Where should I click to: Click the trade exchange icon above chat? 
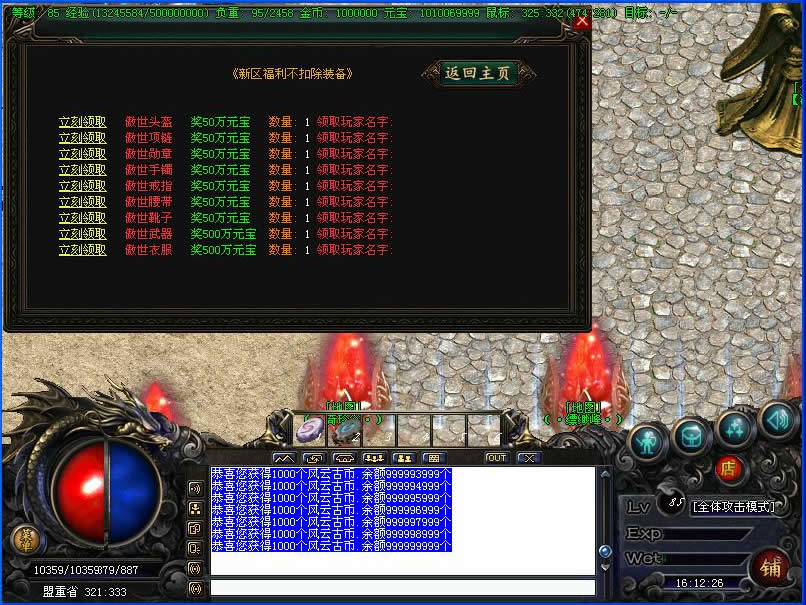point(314,458)
